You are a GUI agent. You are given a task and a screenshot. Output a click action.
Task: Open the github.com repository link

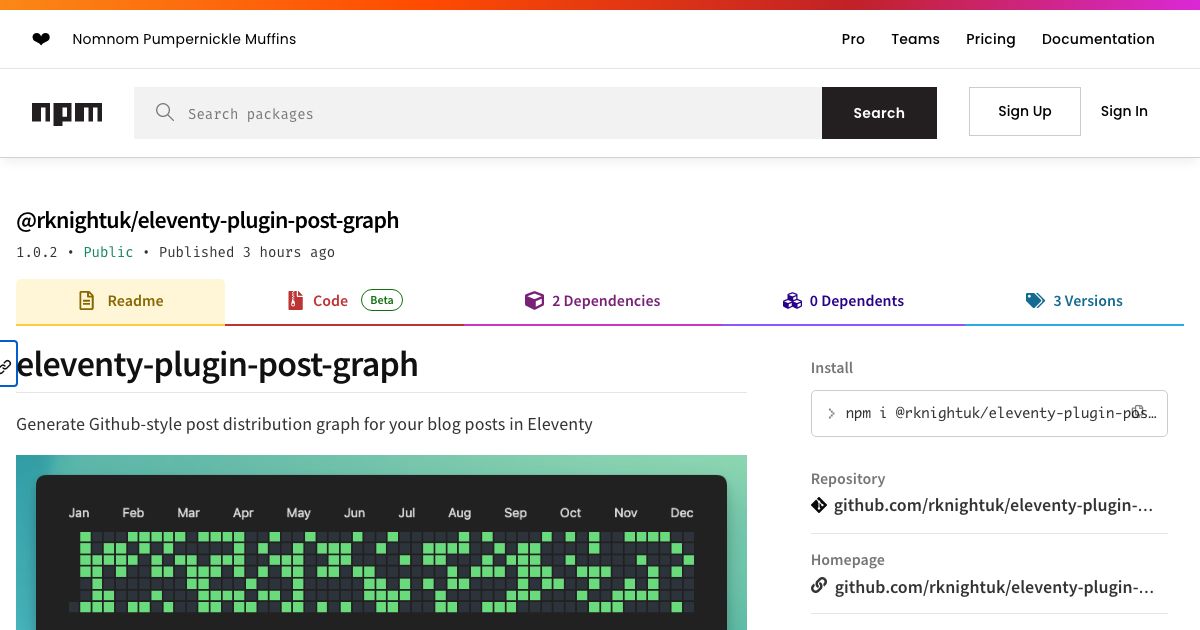pyautogui.click(x=993, y=505)
